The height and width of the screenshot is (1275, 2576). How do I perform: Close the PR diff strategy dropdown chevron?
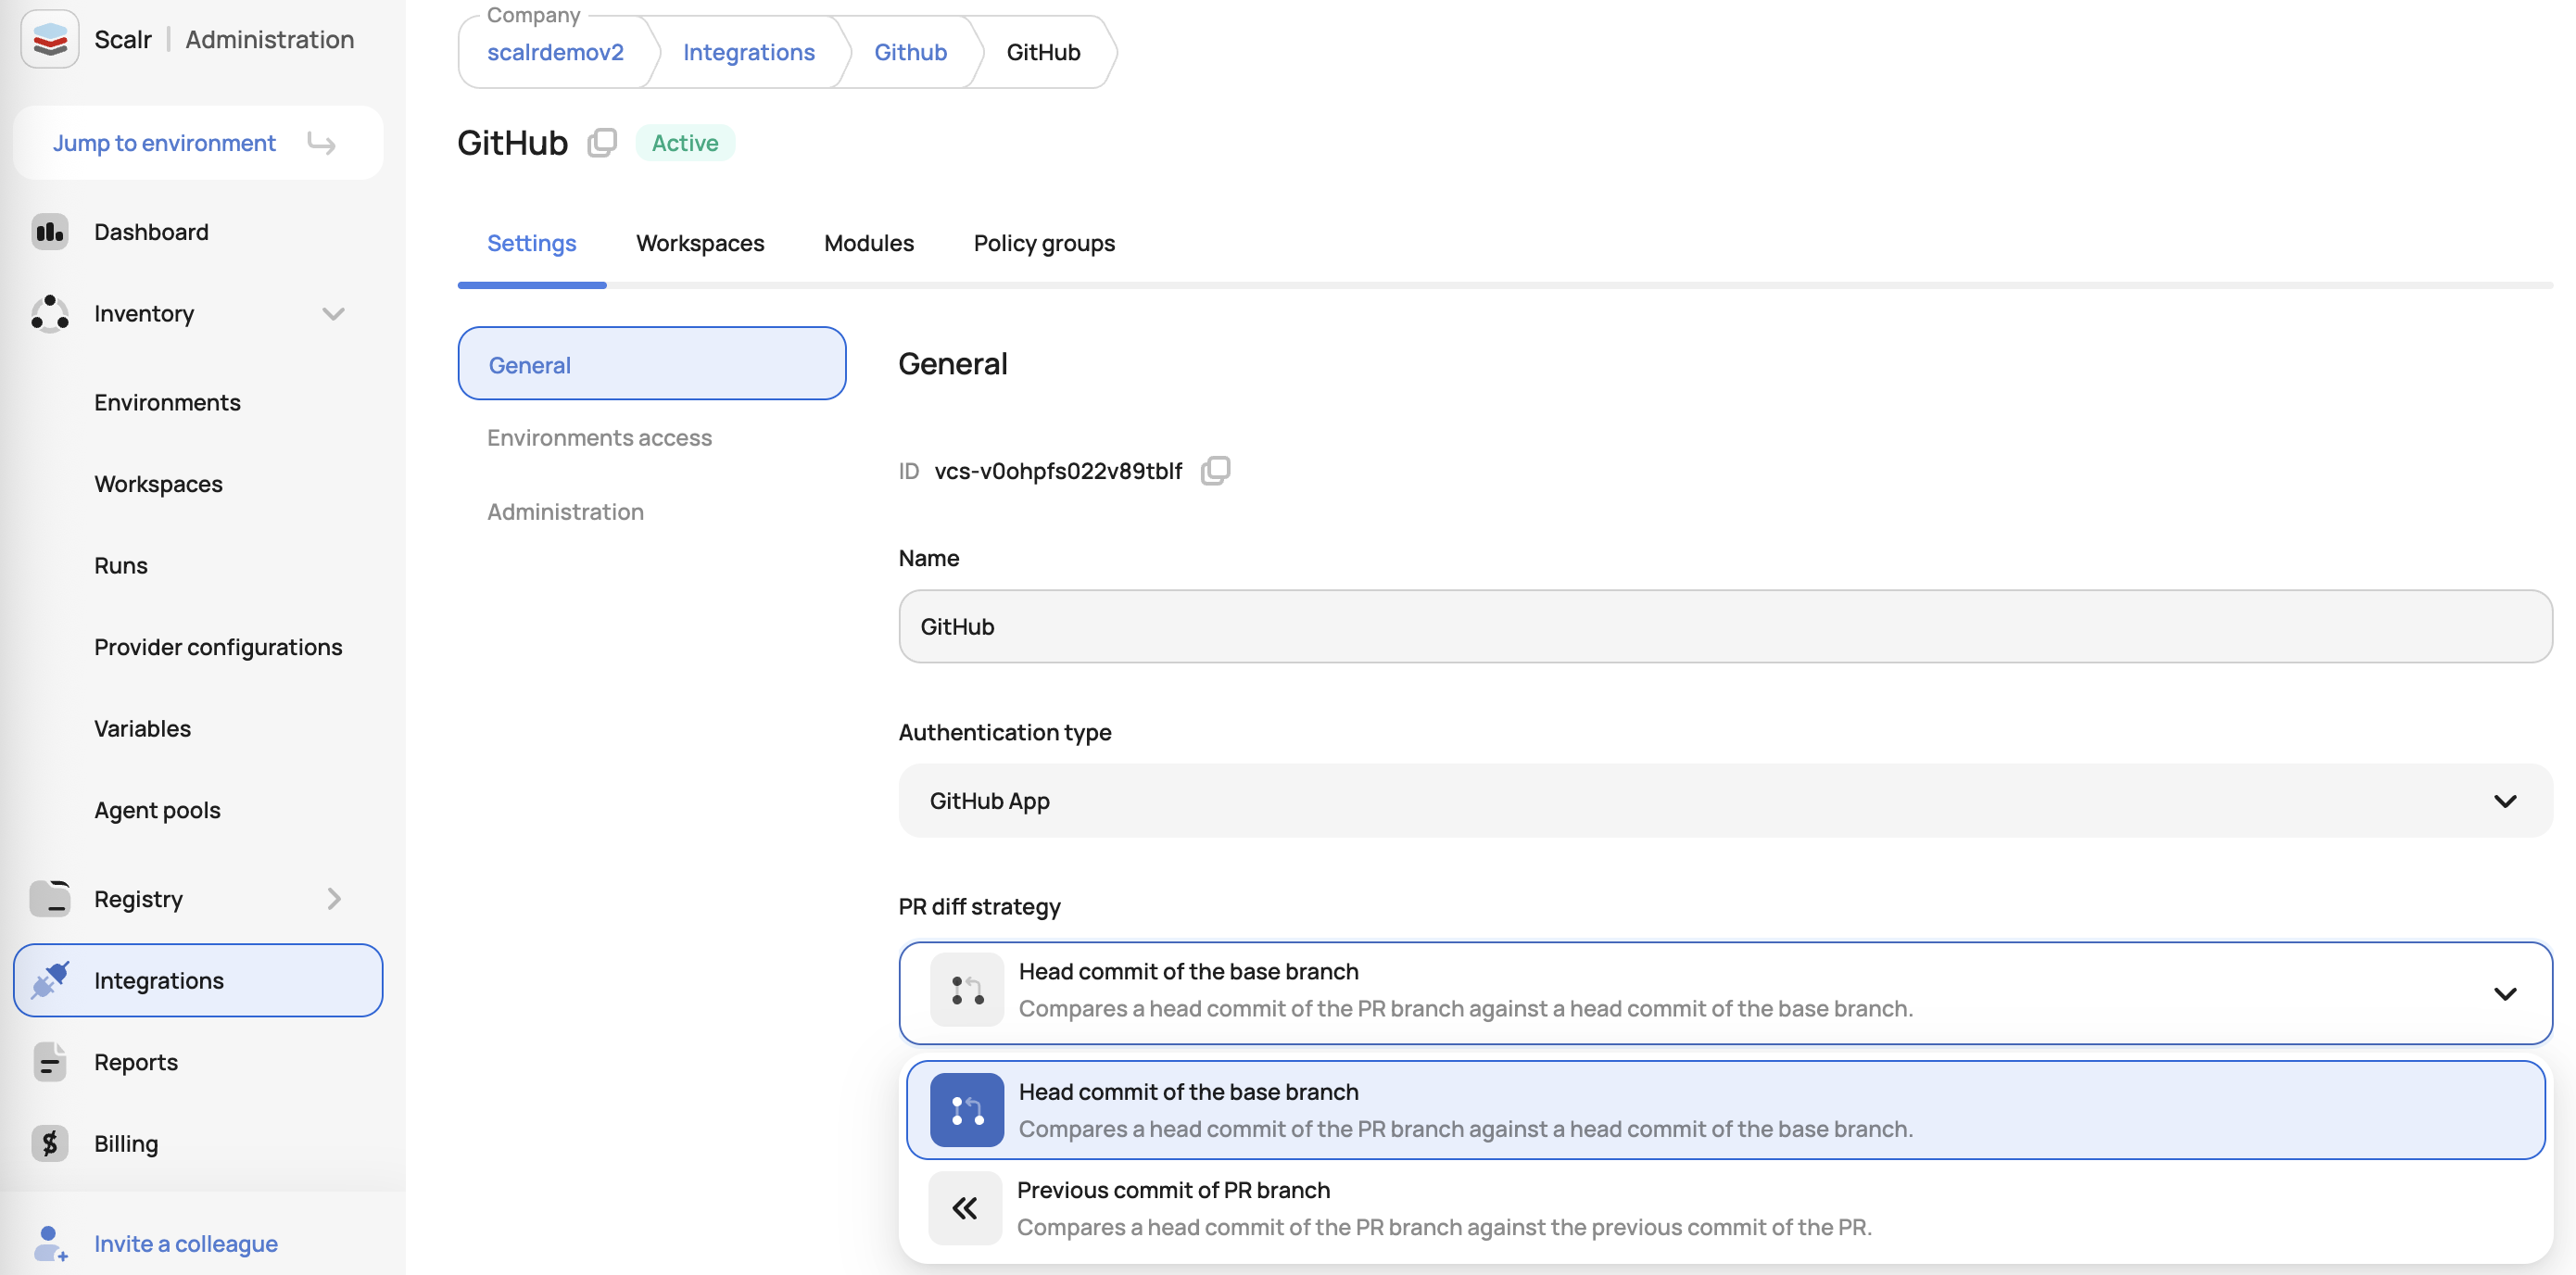2504,993
